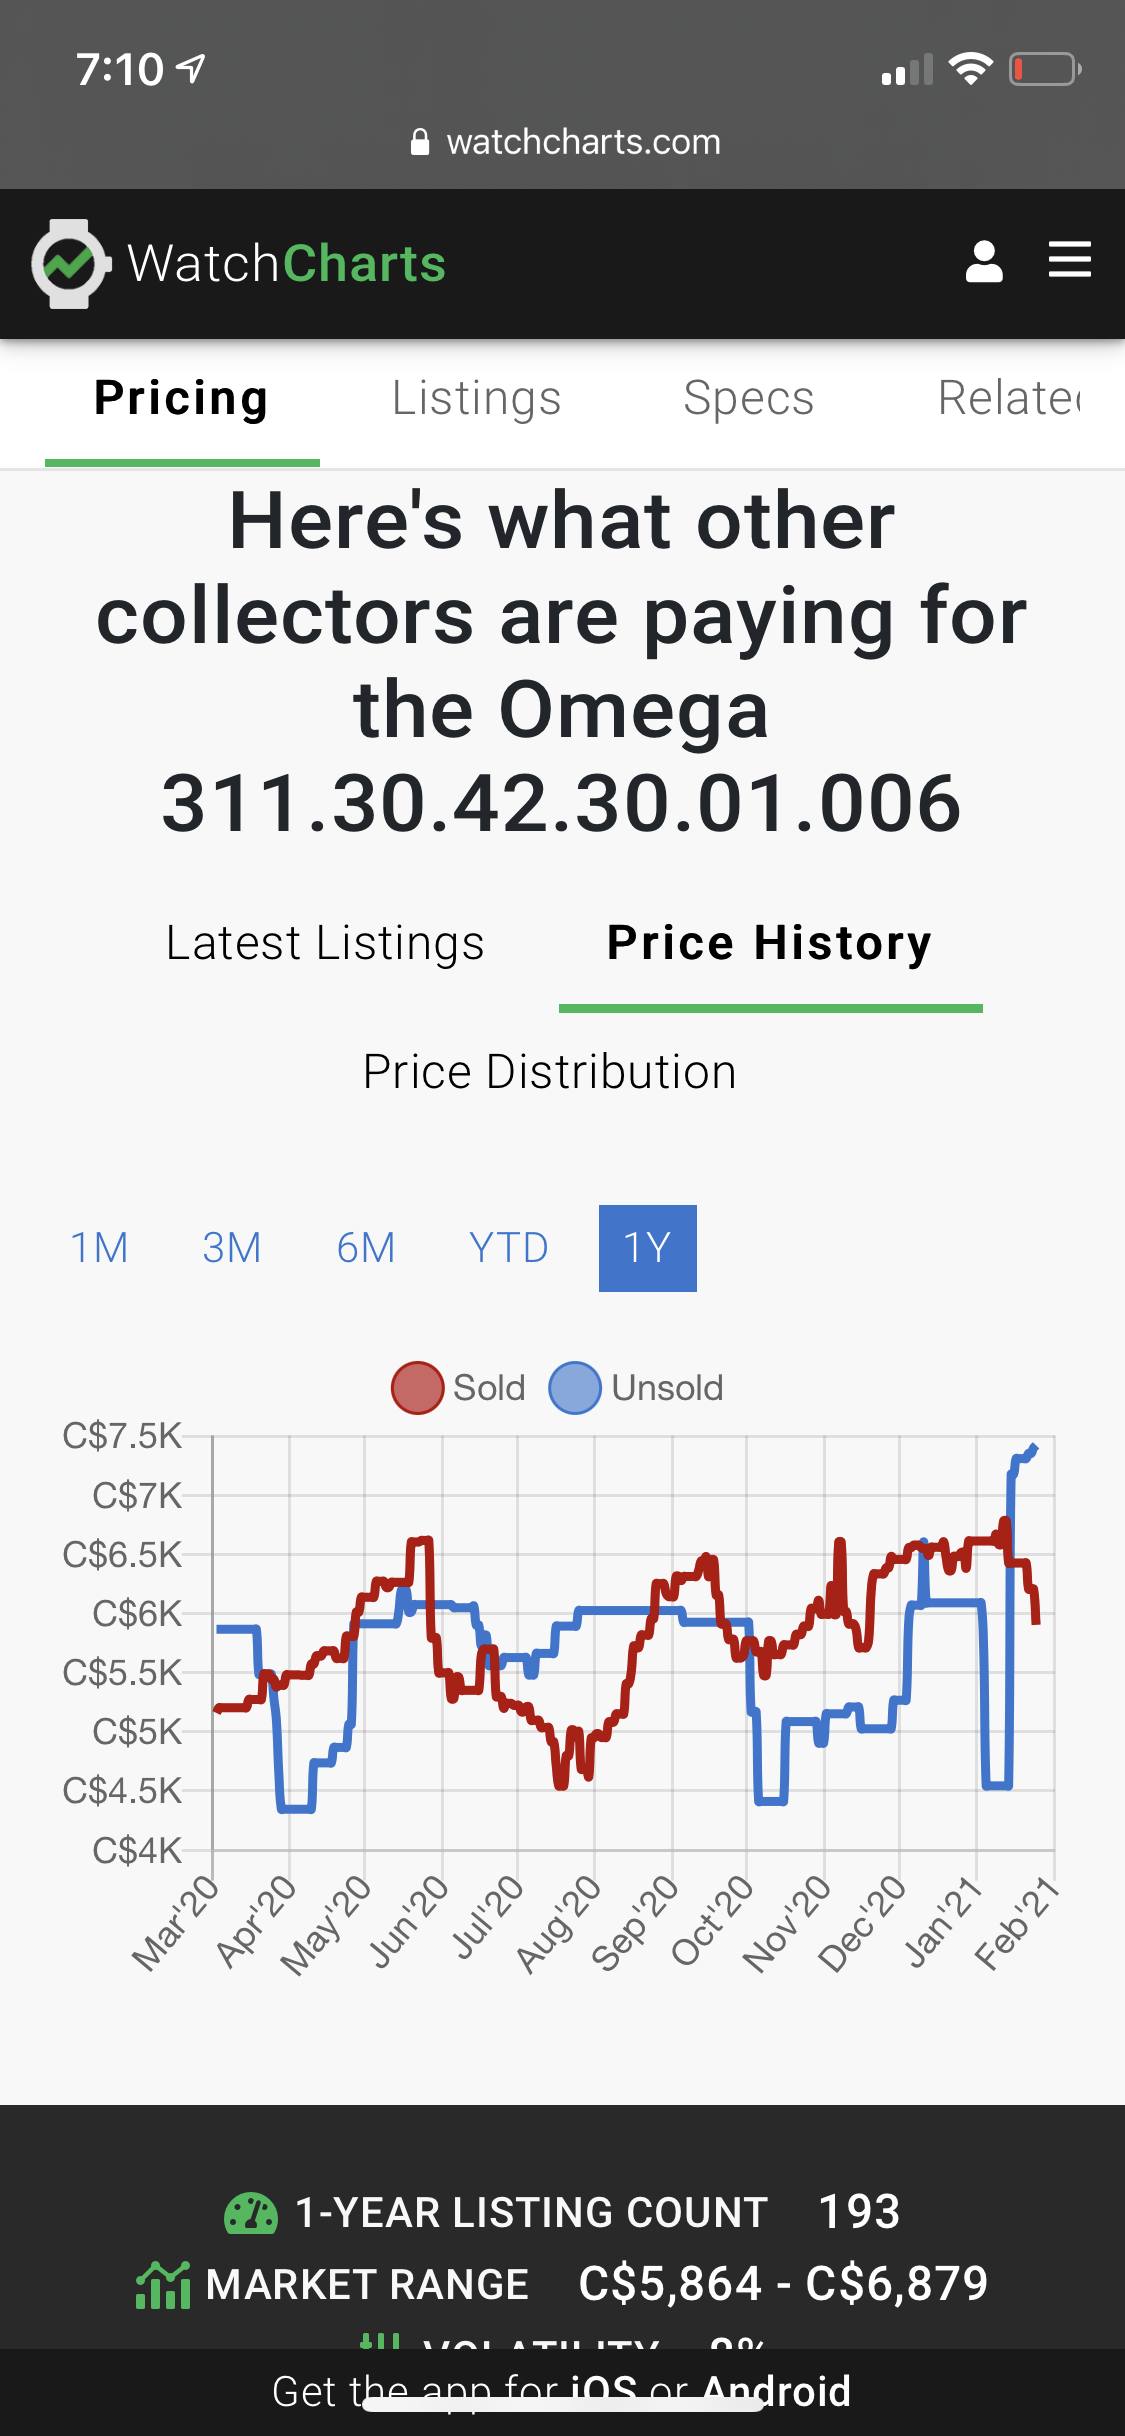
Task: Select the 6M time range
Action: click(366, 1248)
